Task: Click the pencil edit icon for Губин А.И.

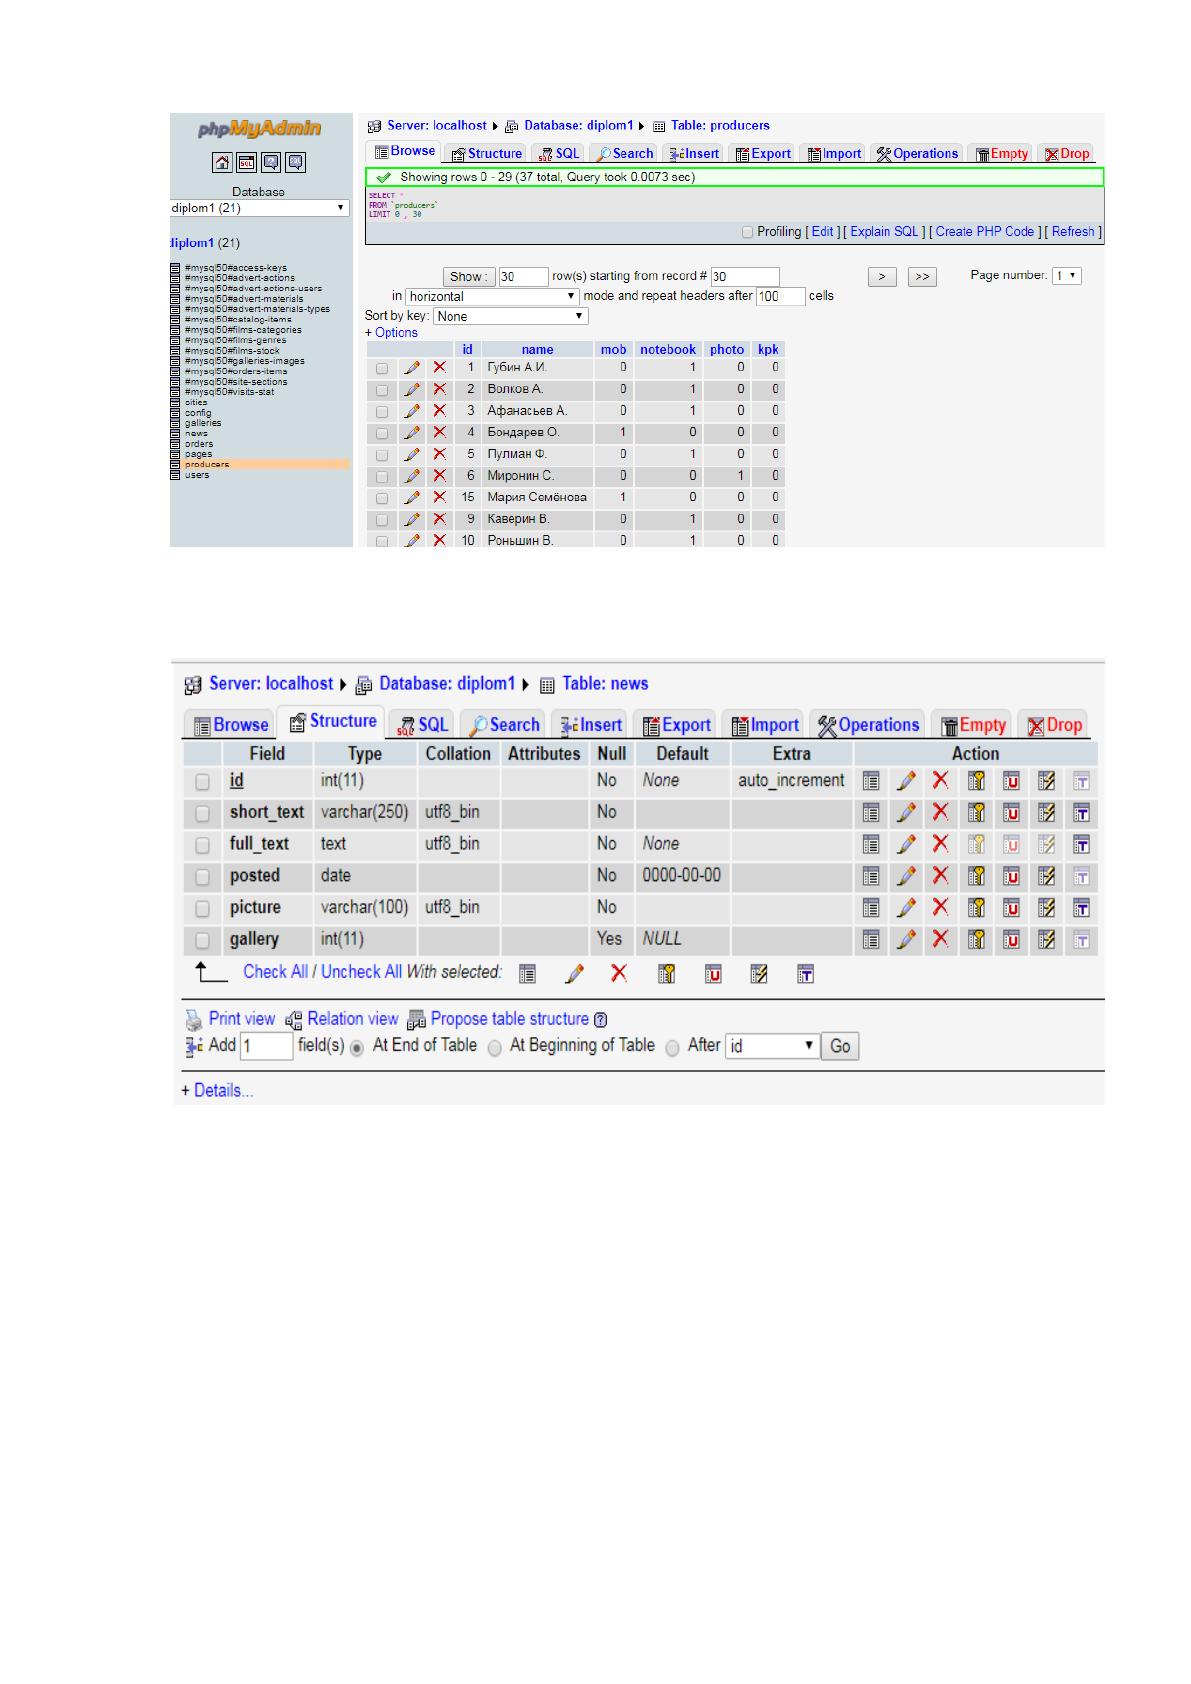Action: pyautogui.click(x=412, y=368)
